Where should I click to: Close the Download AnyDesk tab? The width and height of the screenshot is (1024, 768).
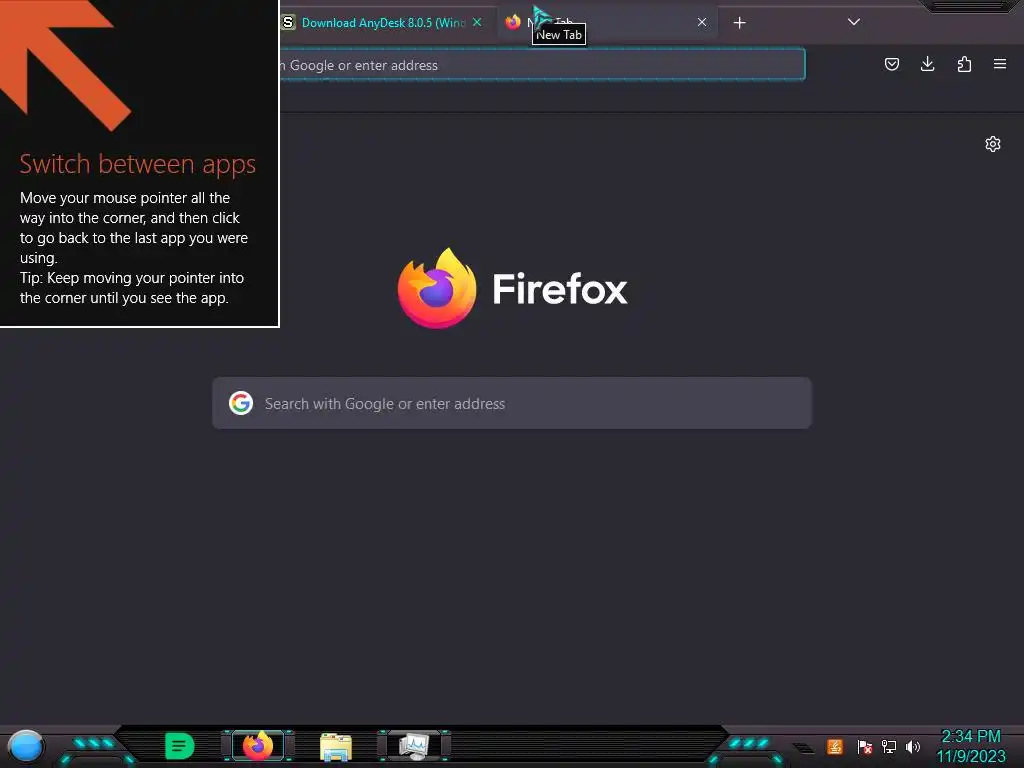click(477, 22)
